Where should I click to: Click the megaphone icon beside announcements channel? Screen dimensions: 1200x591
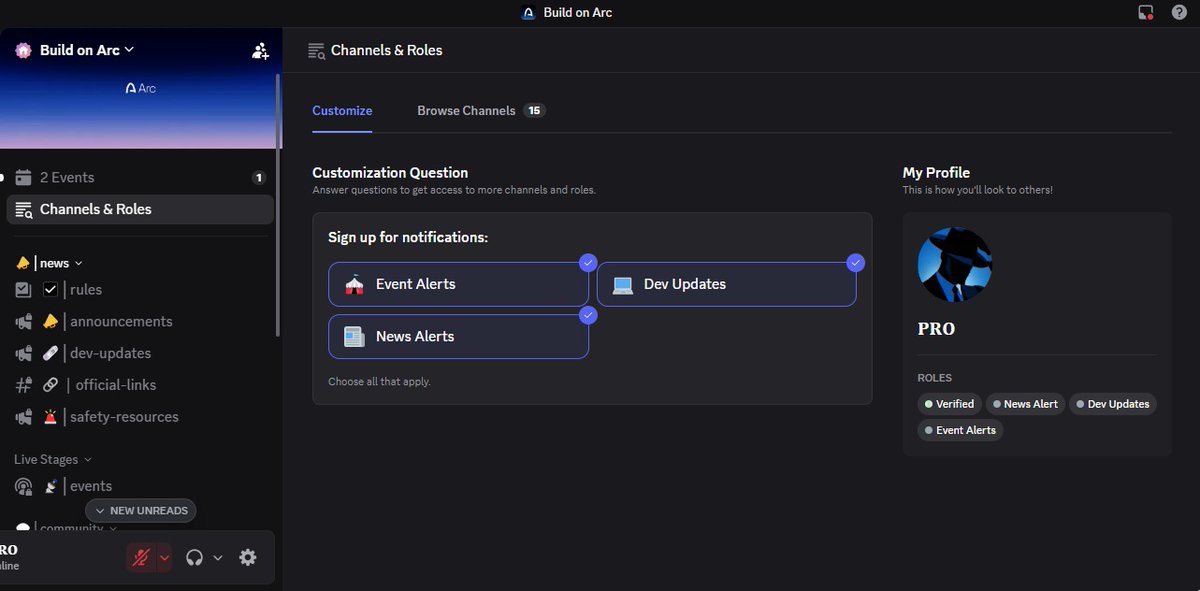click(23, 321)
